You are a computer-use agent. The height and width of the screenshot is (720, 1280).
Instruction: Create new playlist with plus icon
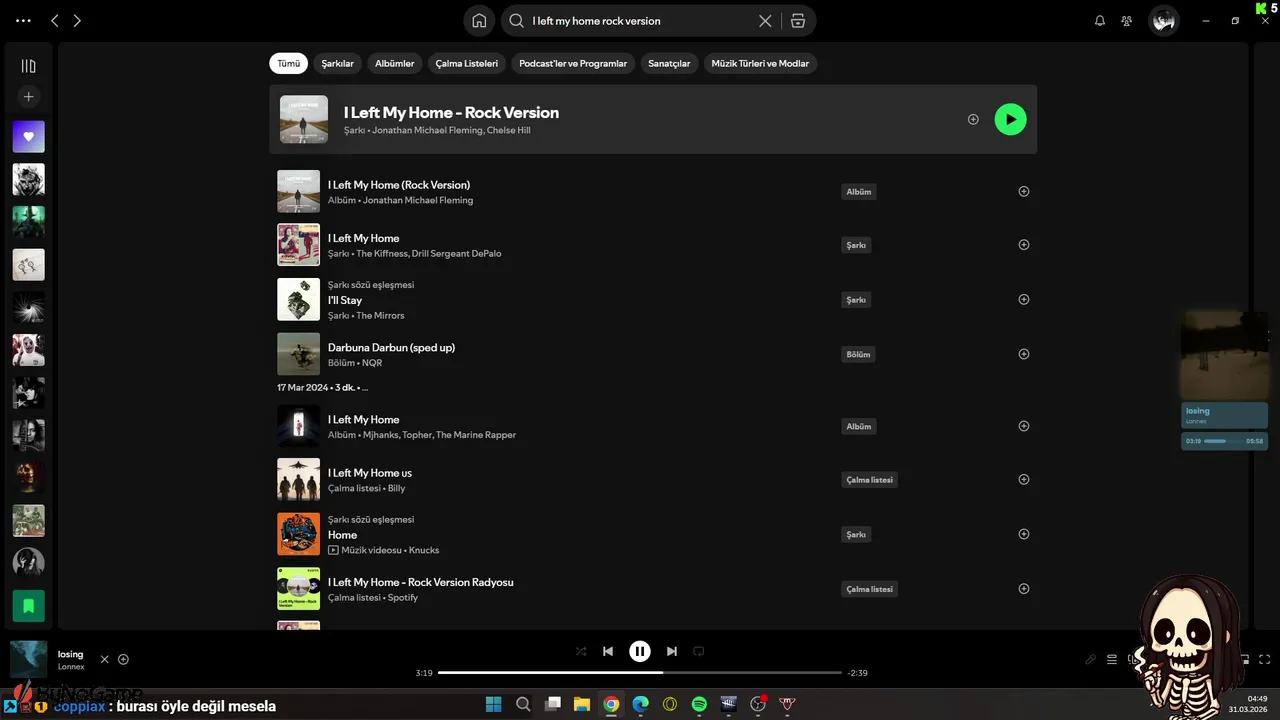click(28, 97)
